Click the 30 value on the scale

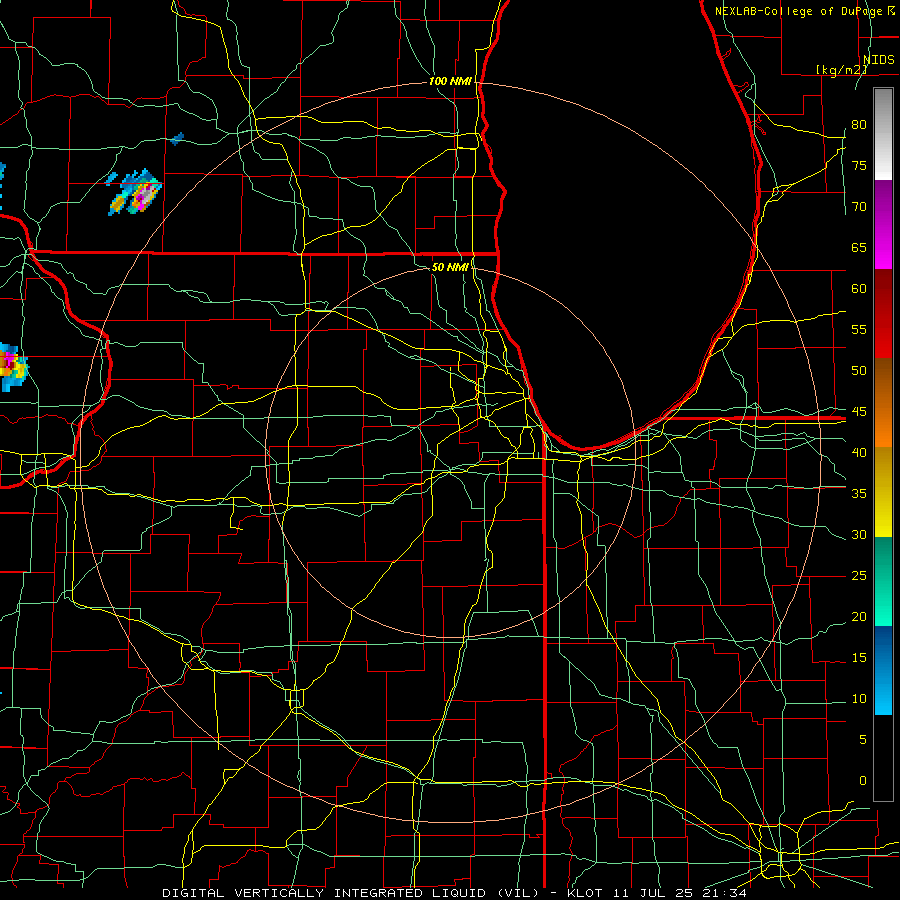(x=859, y=534)
